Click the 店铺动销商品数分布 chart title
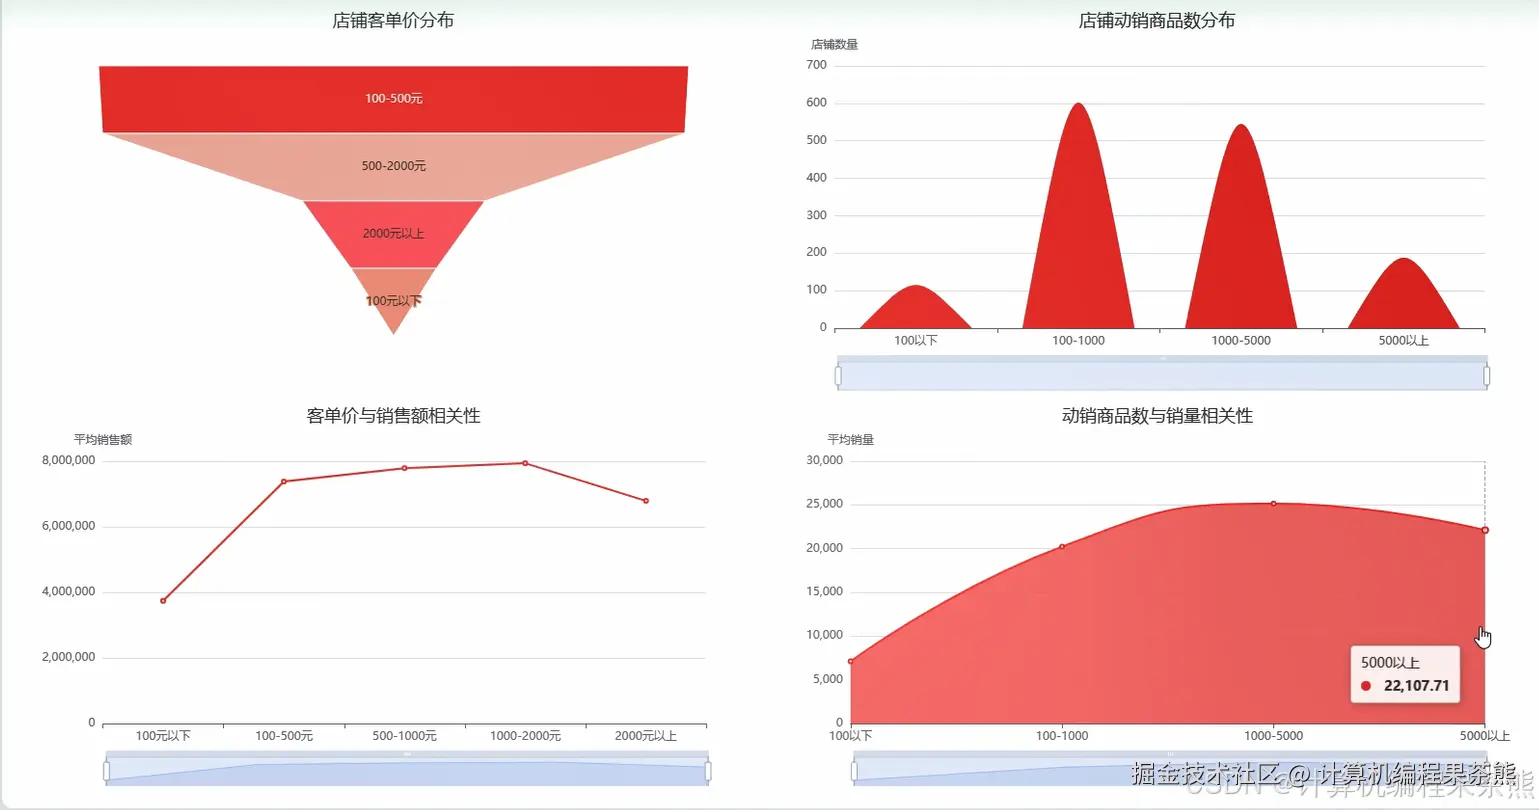 click(1157, 20)
